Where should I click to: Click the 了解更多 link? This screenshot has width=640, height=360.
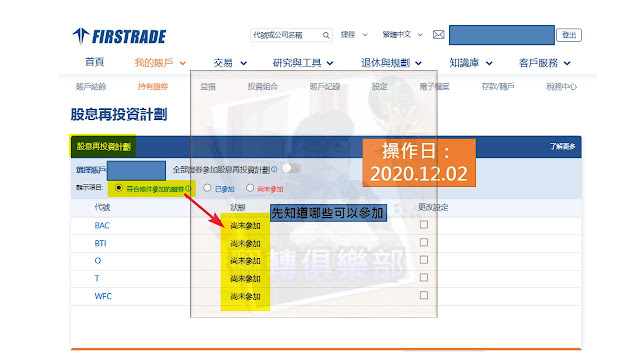coord(562,146)
